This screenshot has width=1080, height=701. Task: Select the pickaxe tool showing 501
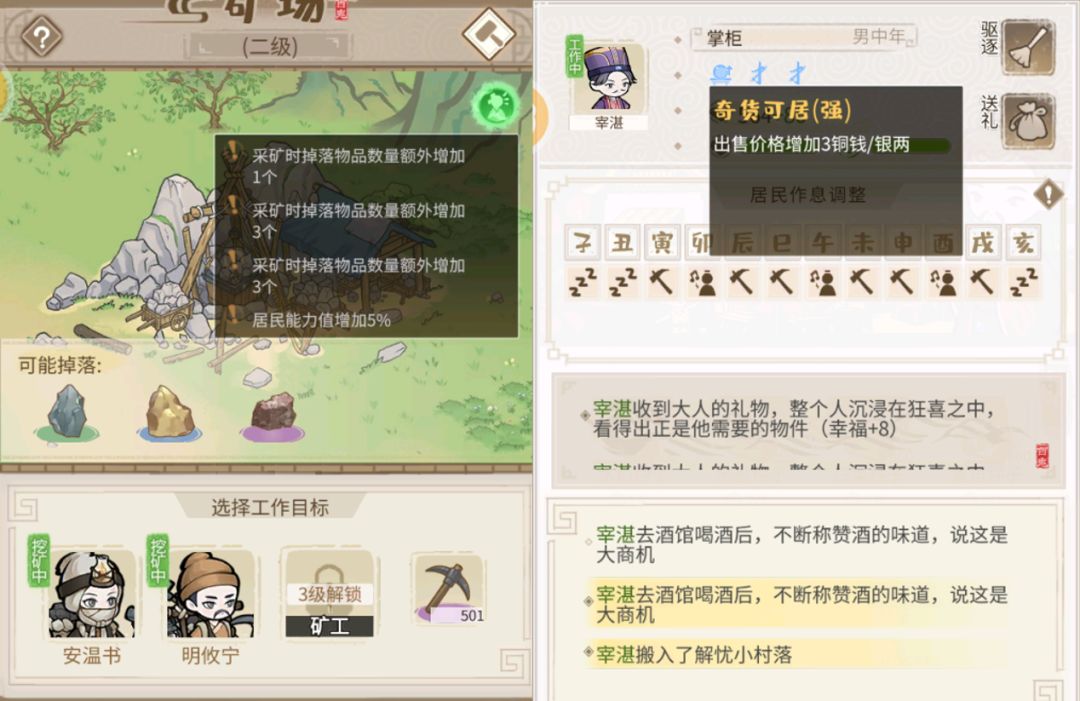click(x=449, y=591)
